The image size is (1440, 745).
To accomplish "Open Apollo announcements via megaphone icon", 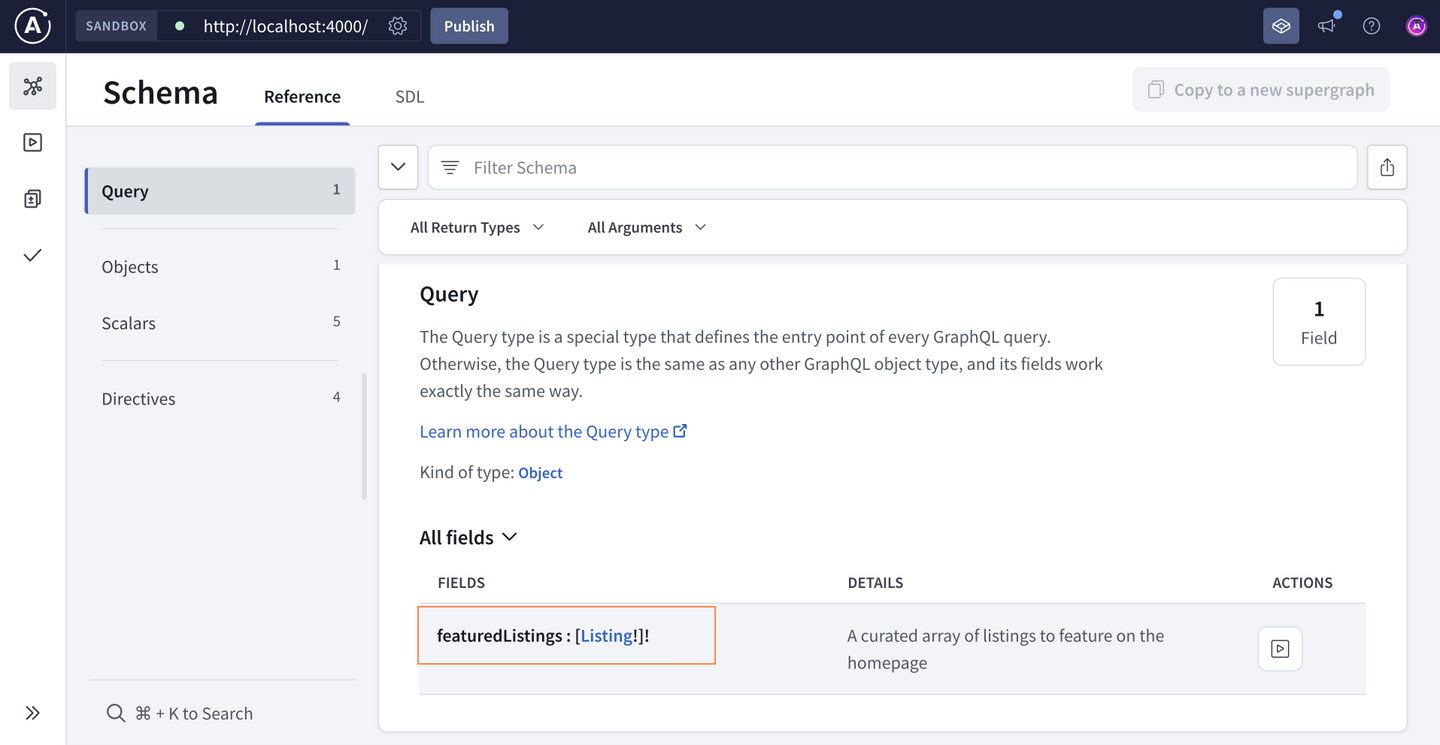I will tap(1326, 26).
